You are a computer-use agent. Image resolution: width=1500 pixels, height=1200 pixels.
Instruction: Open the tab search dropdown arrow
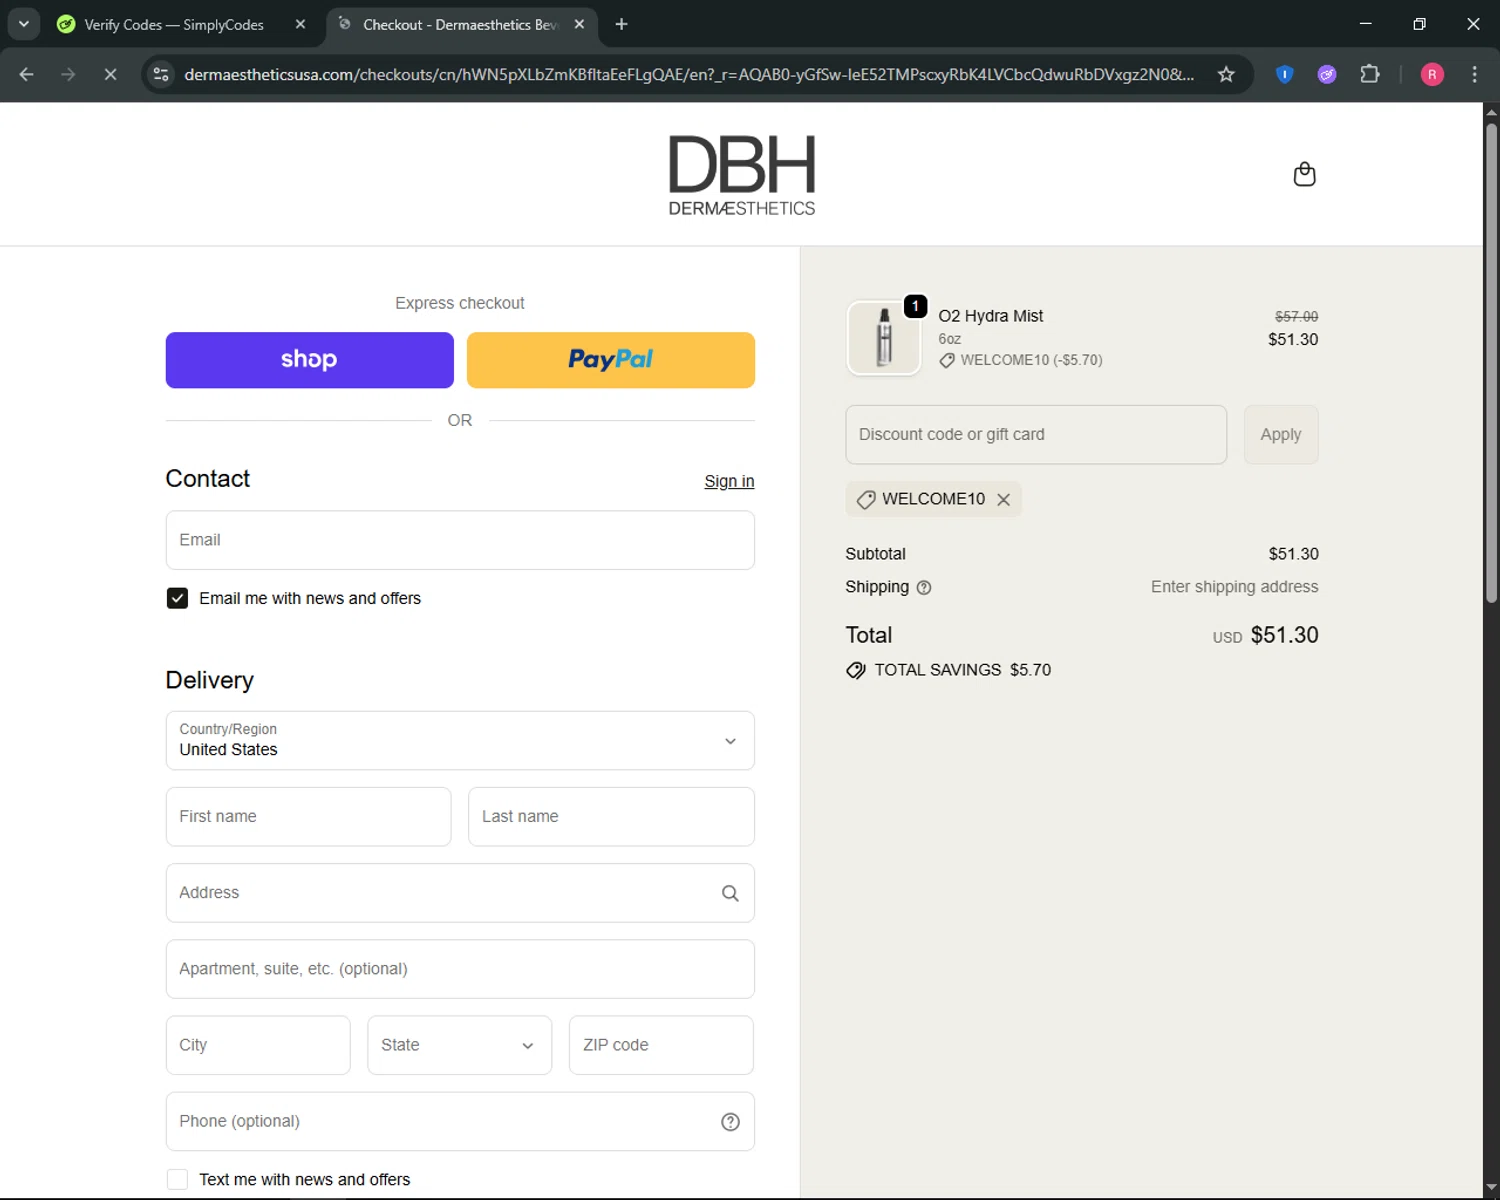23,24
